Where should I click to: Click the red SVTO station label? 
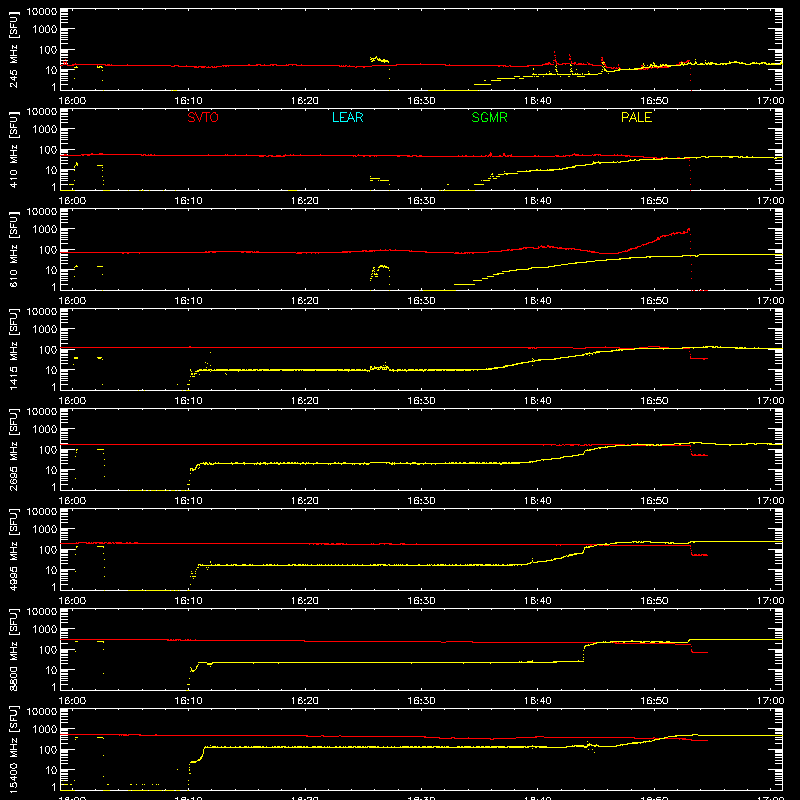click(203, 117)
